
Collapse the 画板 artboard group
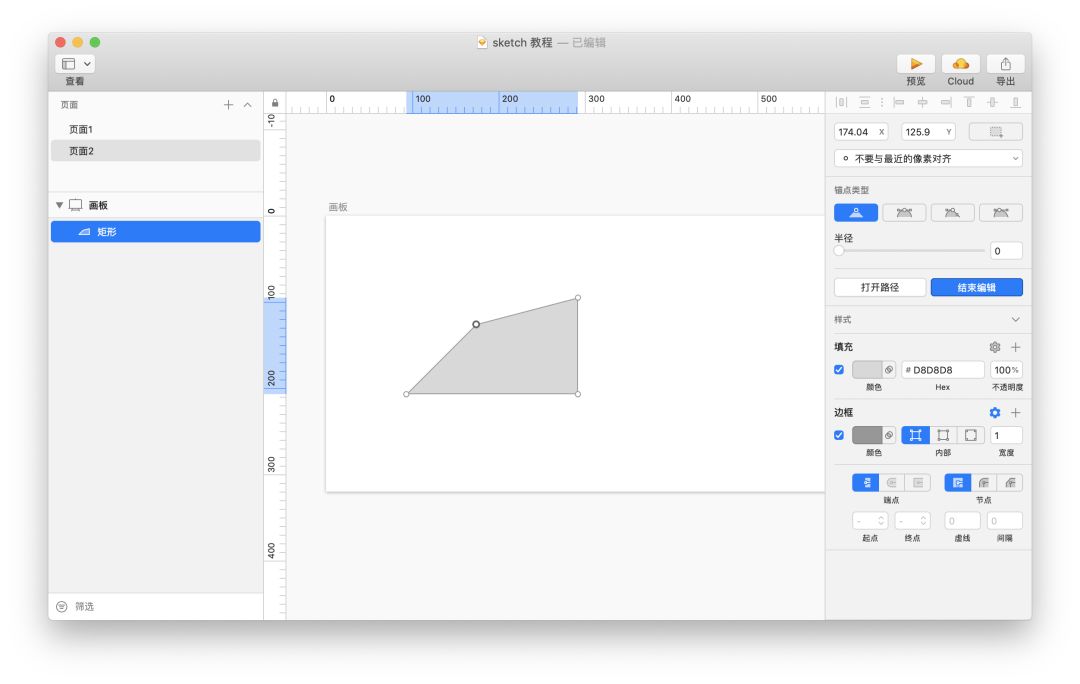[59, 205]
